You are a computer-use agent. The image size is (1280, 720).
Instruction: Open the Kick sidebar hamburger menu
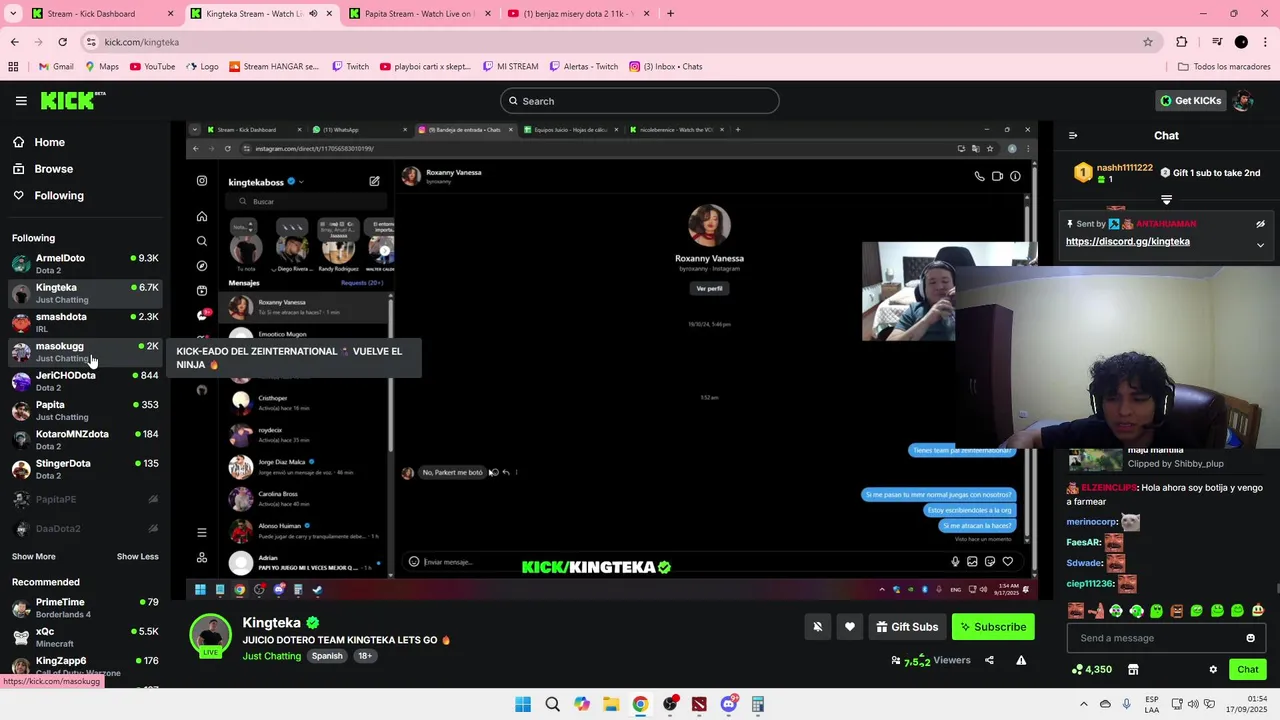[x=21, y=101]
